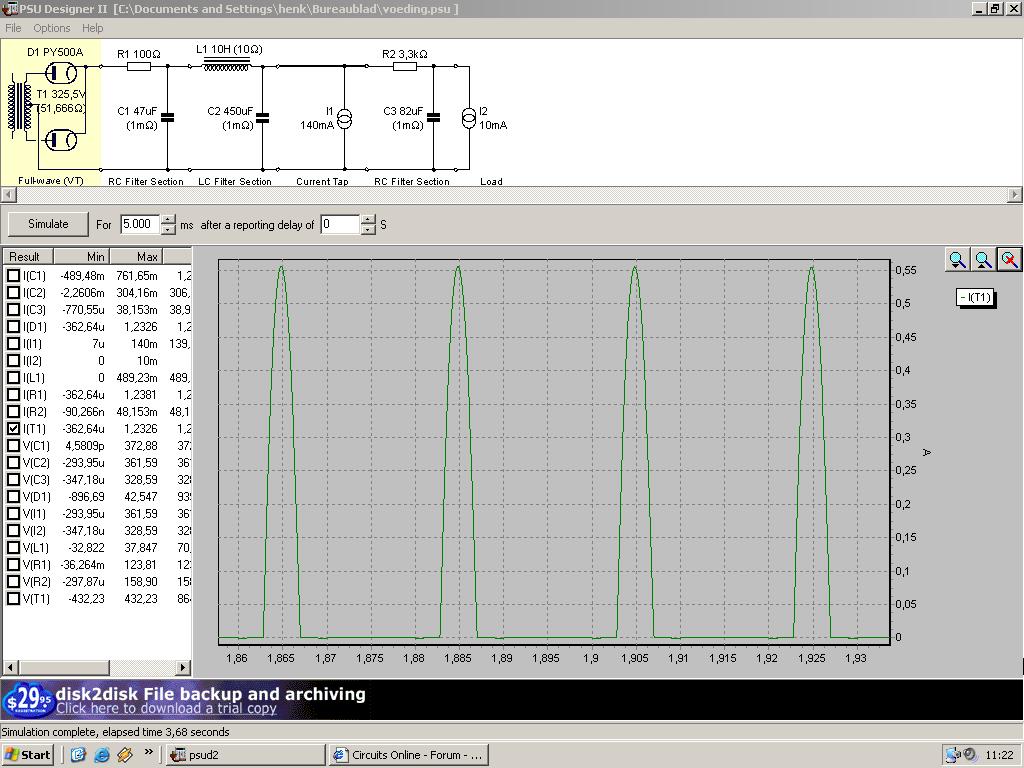Click the reporting delay input field

339,225
